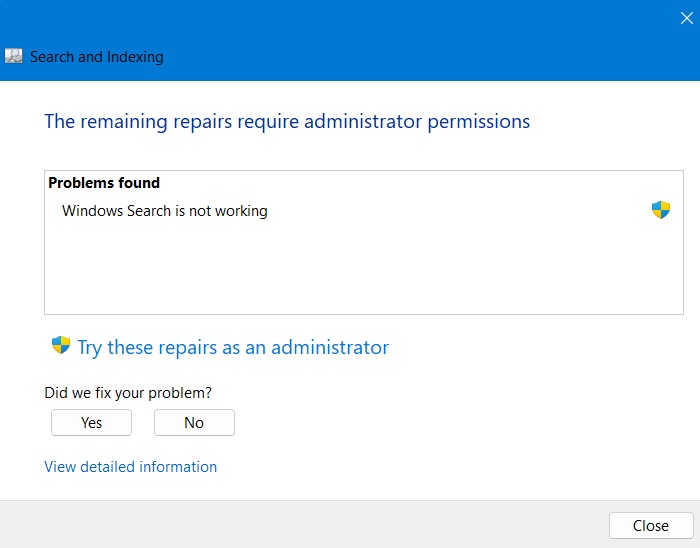Select 'Windows Search is not working' entry
700x548 pixels.
tap(165, 211)
